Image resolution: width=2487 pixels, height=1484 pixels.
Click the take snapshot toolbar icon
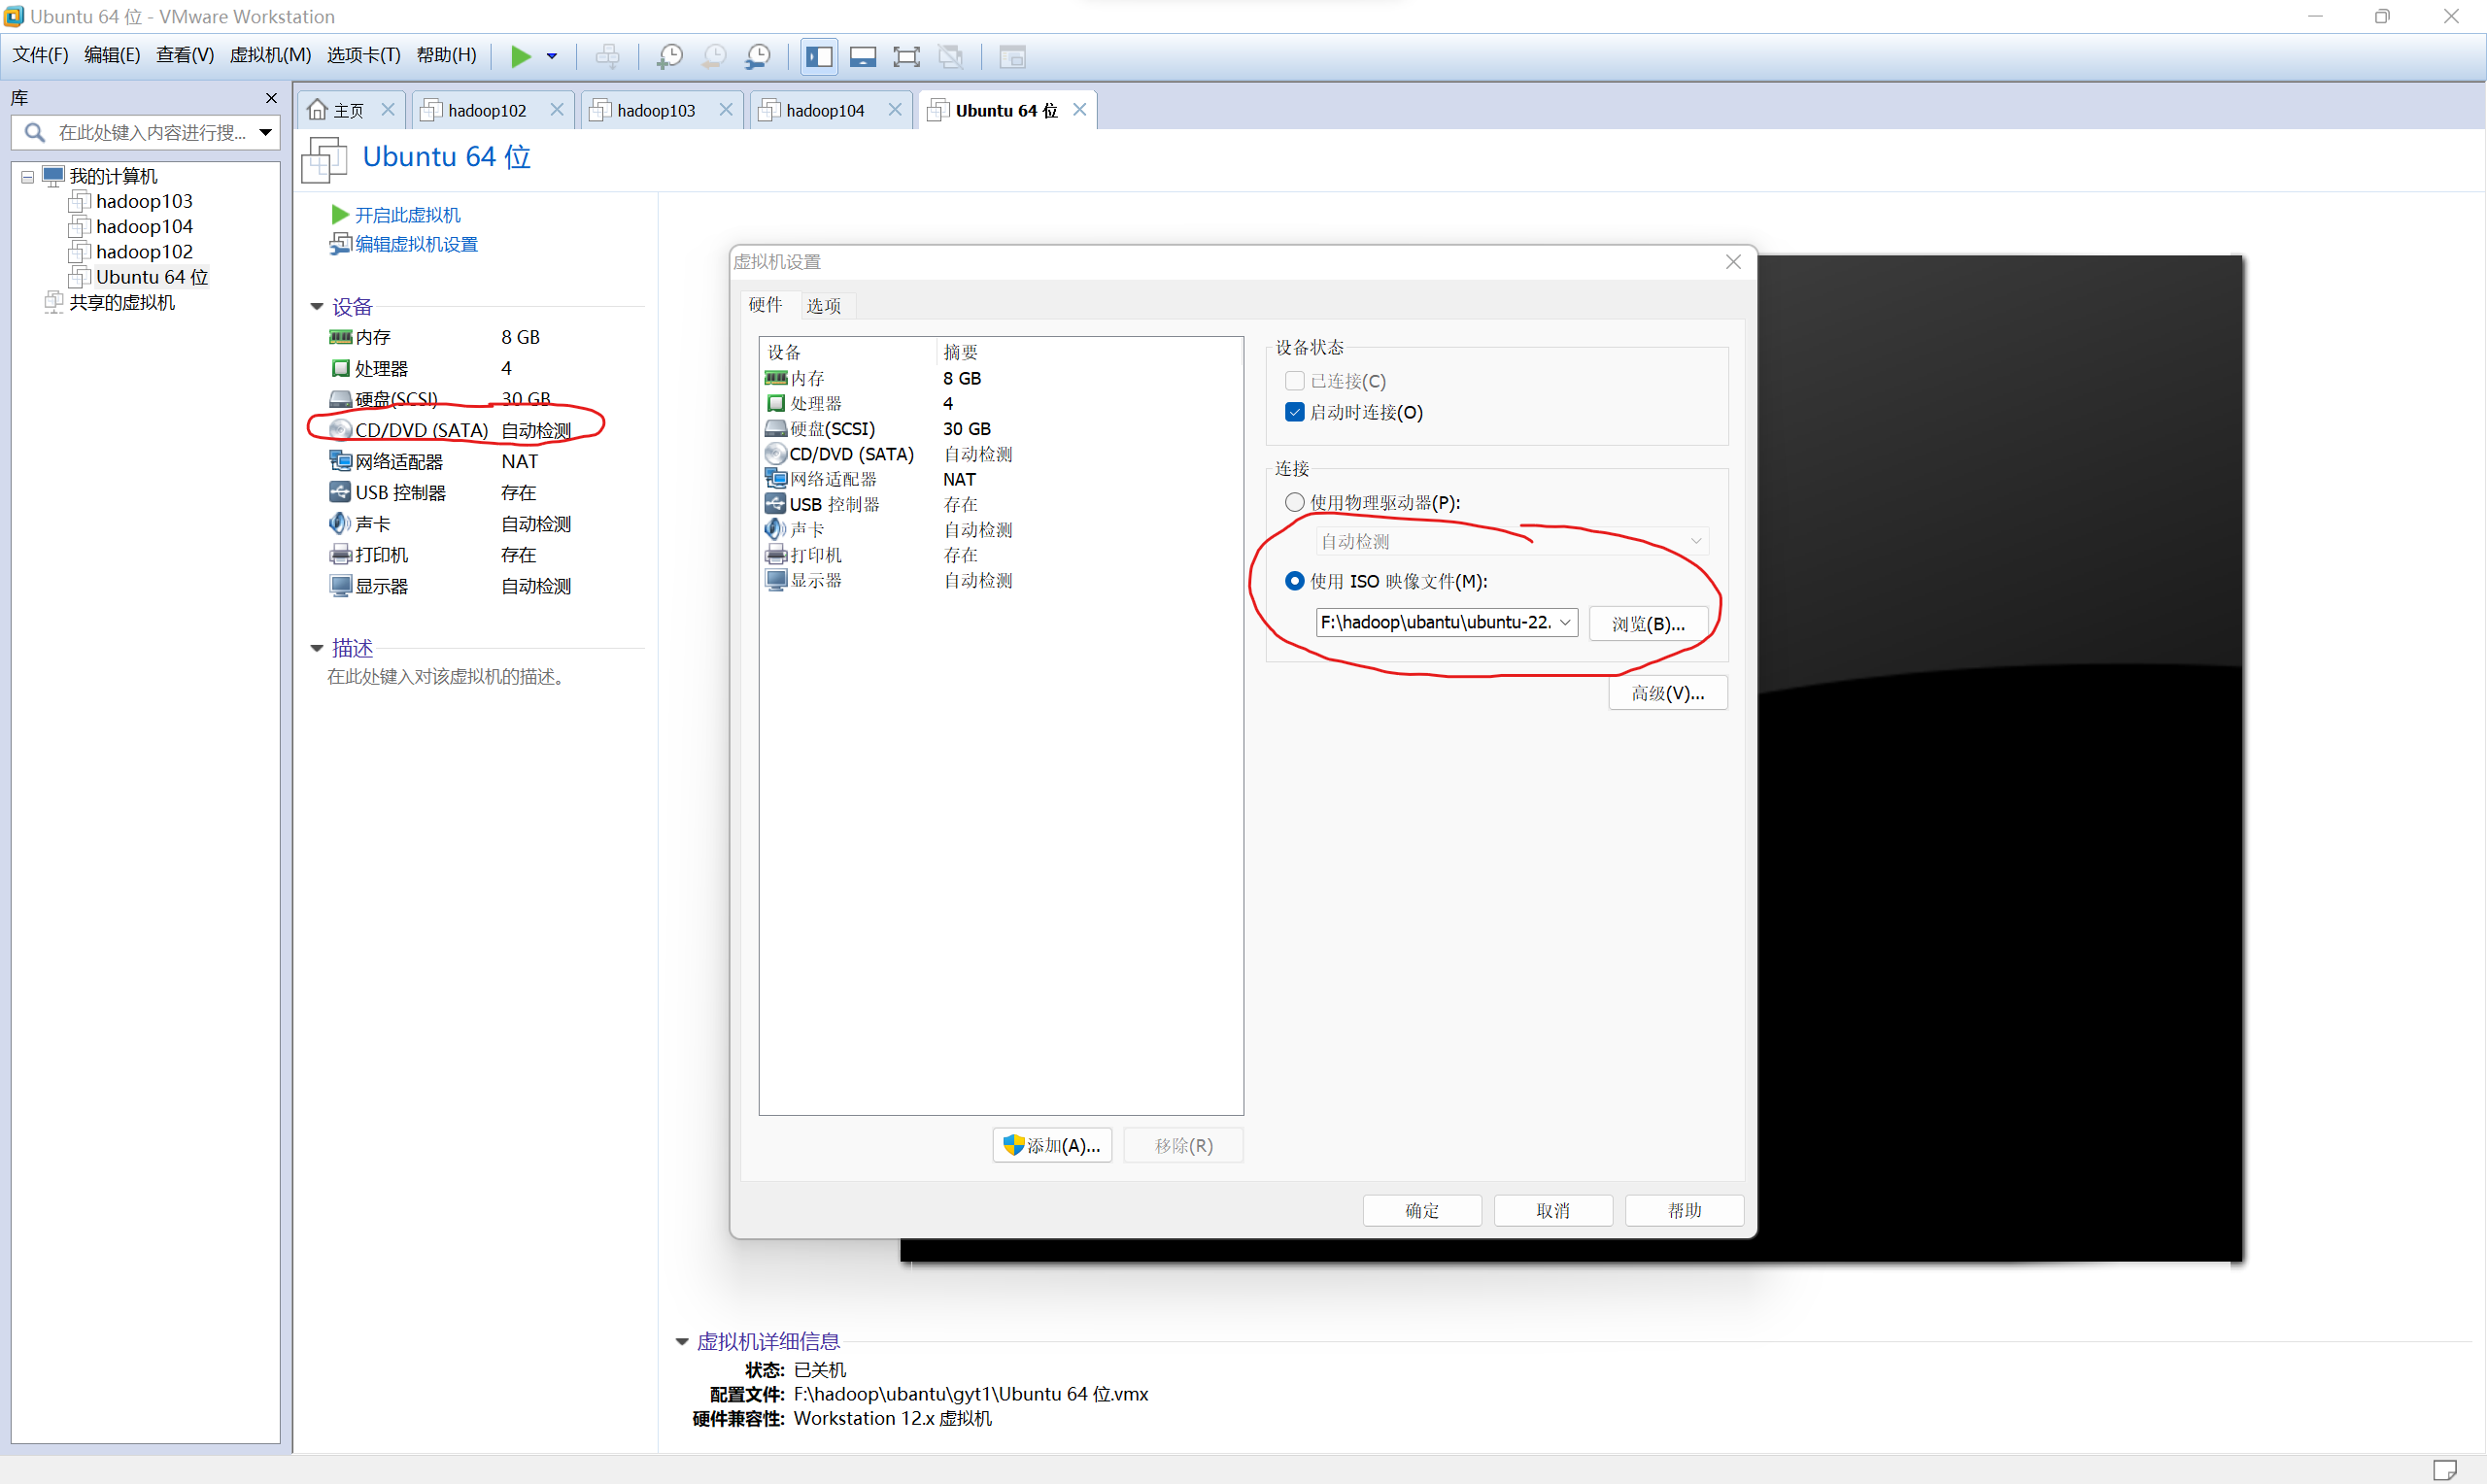(669, 56)
